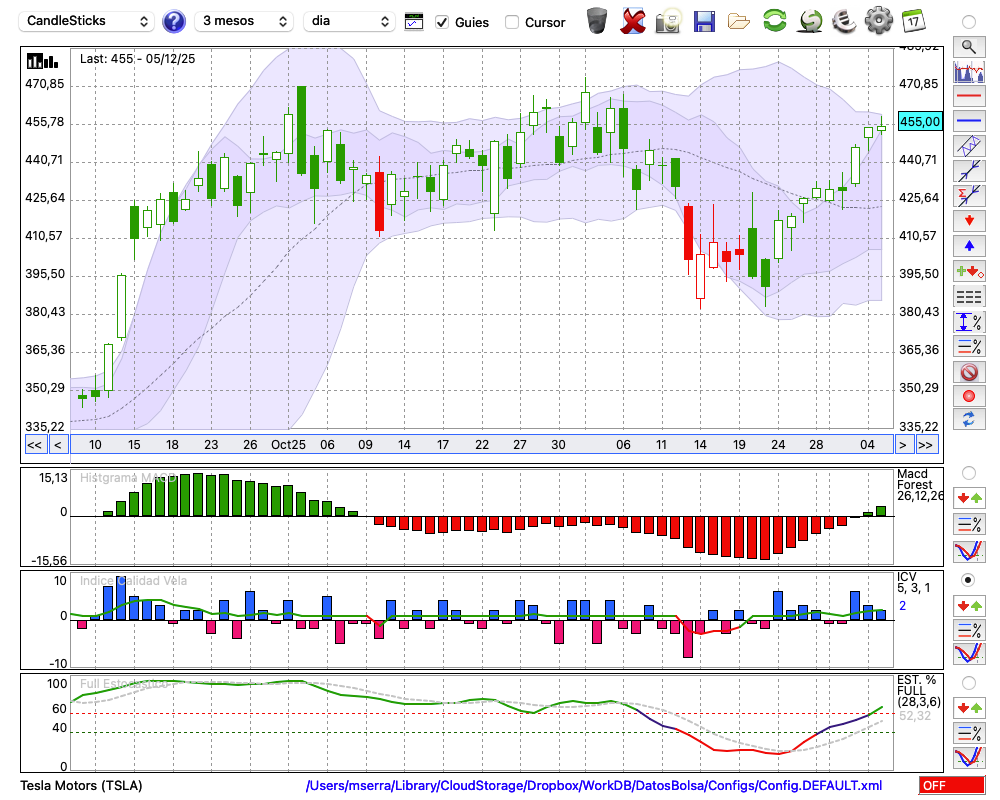Click the bar chart icon at chart top-left
This screenshot has width=1000, height=800.
click(43, 61)
